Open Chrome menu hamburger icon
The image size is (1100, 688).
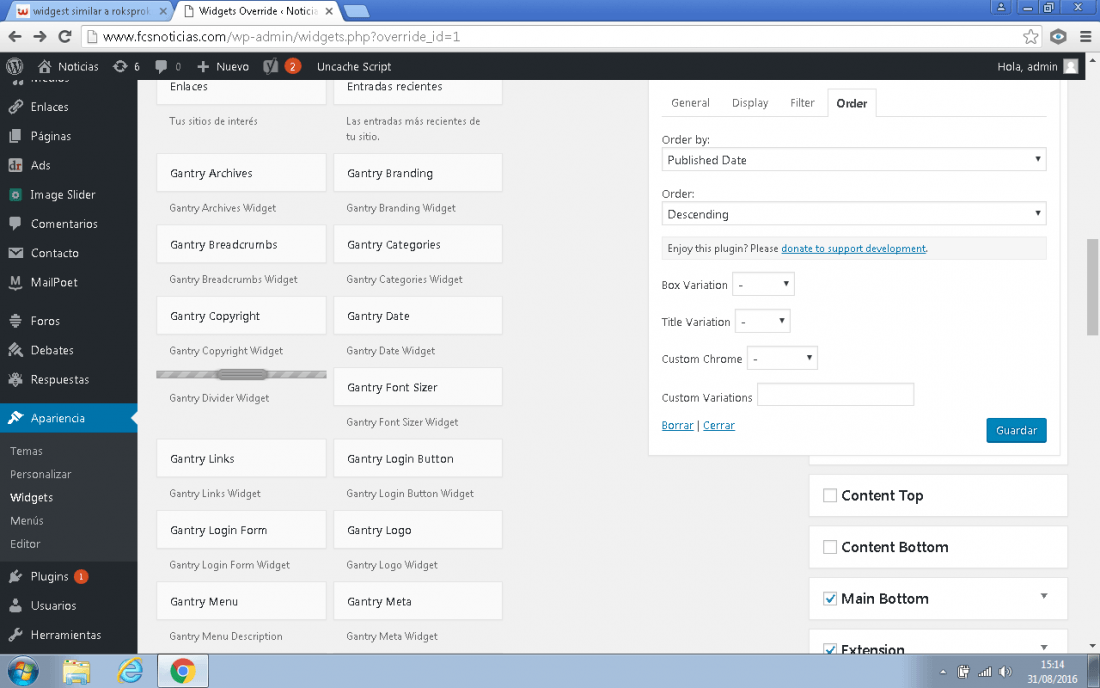point(1085,36)
